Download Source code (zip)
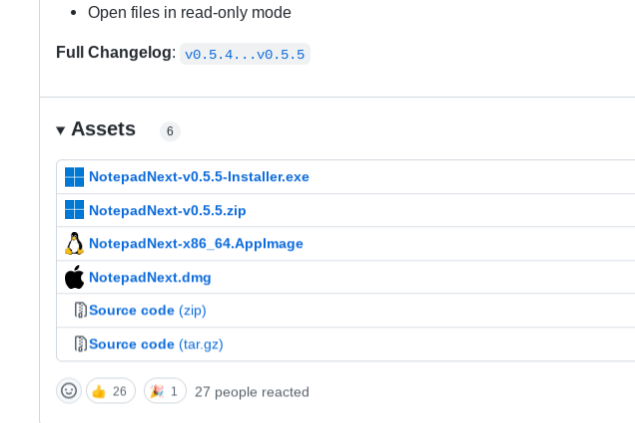The width and height of the screenshot is (635, 423). click(147, 310)
